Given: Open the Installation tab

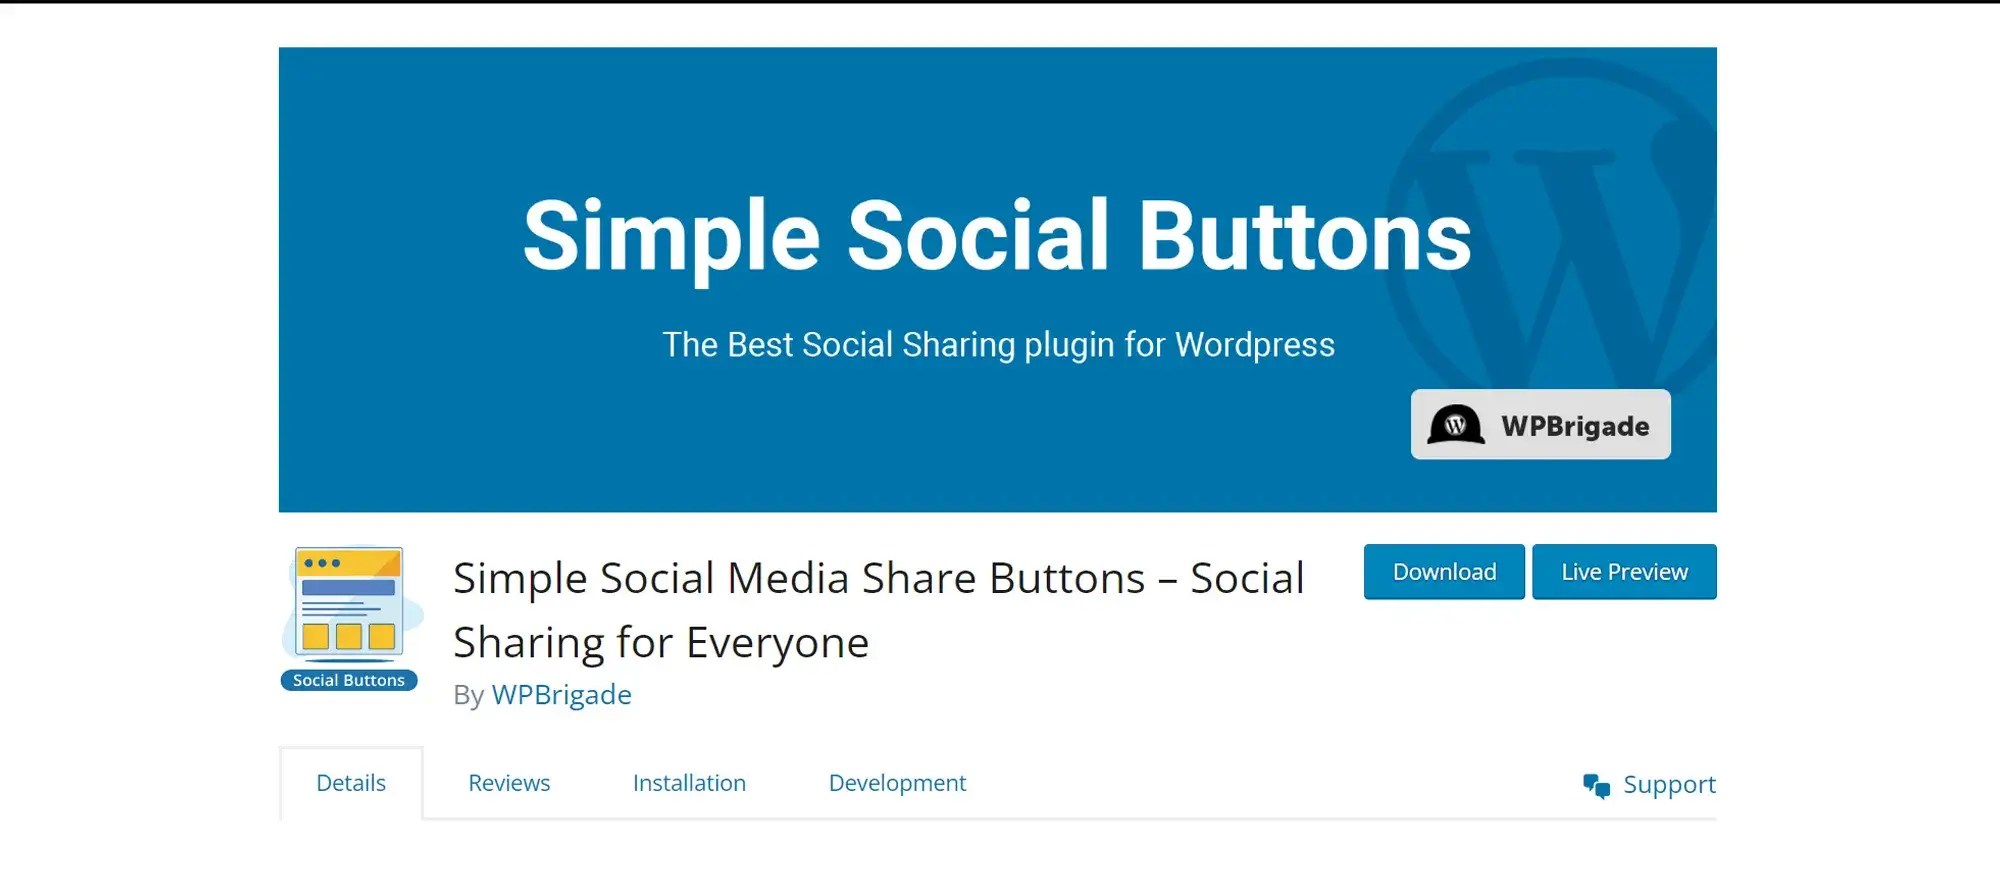Looking at the screenshot, I should point(689,783).
